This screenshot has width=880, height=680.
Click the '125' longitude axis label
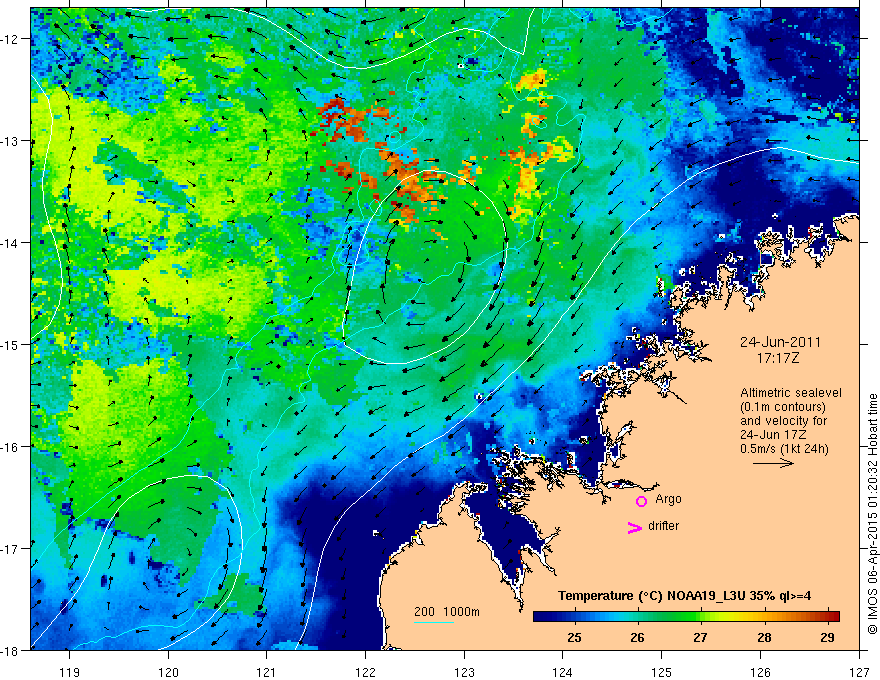(x=662, y=672)
